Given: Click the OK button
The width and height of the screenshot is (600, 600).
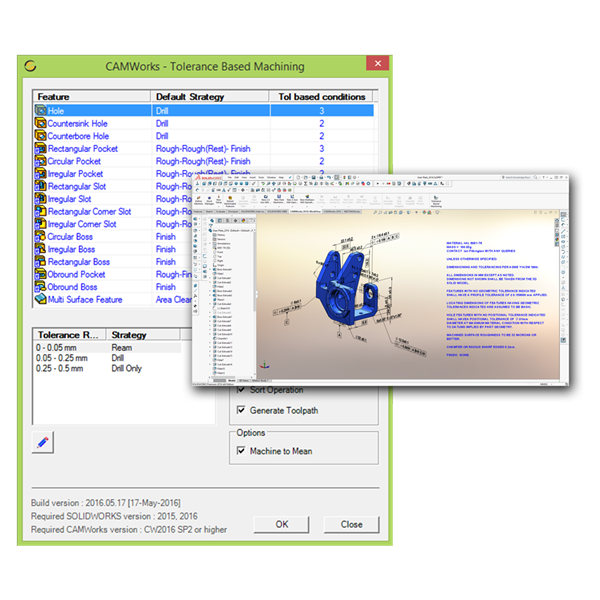Looking at the screenshot, I should 282,524.
